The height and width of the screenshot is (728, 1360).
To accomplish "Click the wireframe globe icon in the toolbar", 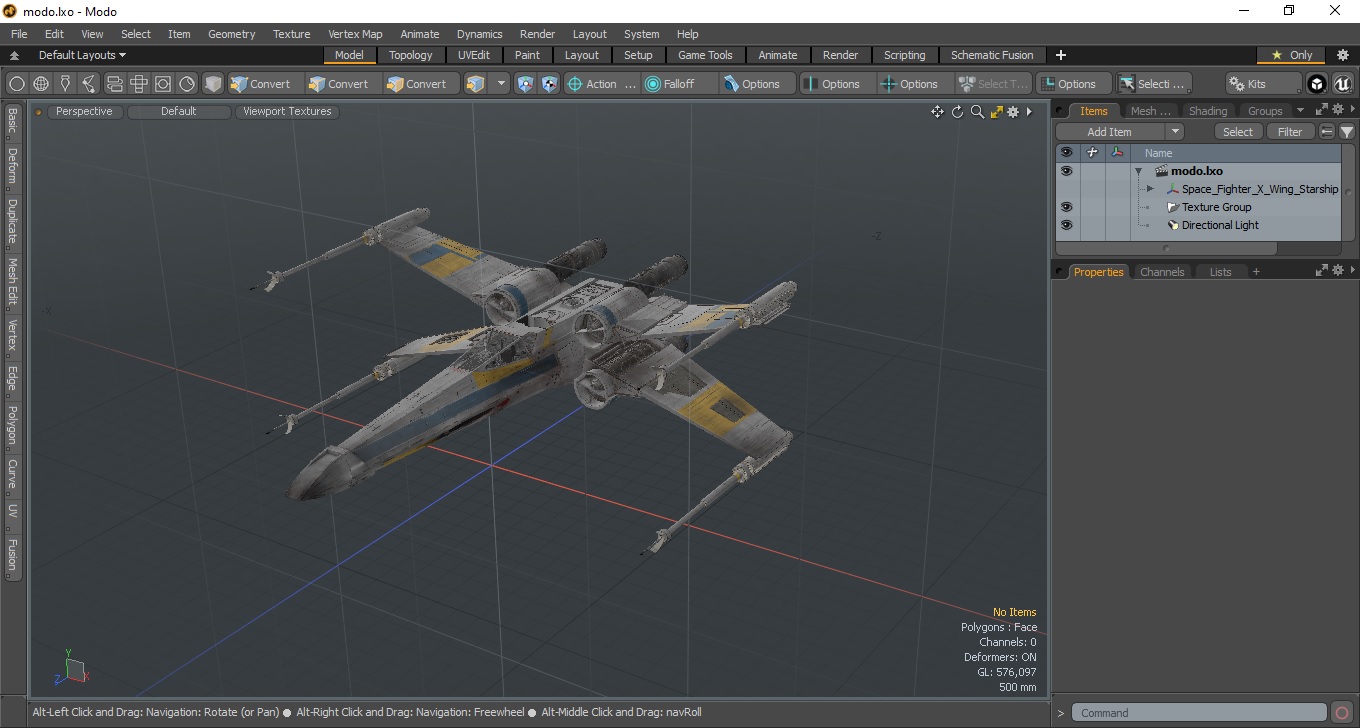I will [x=41, y=84].
